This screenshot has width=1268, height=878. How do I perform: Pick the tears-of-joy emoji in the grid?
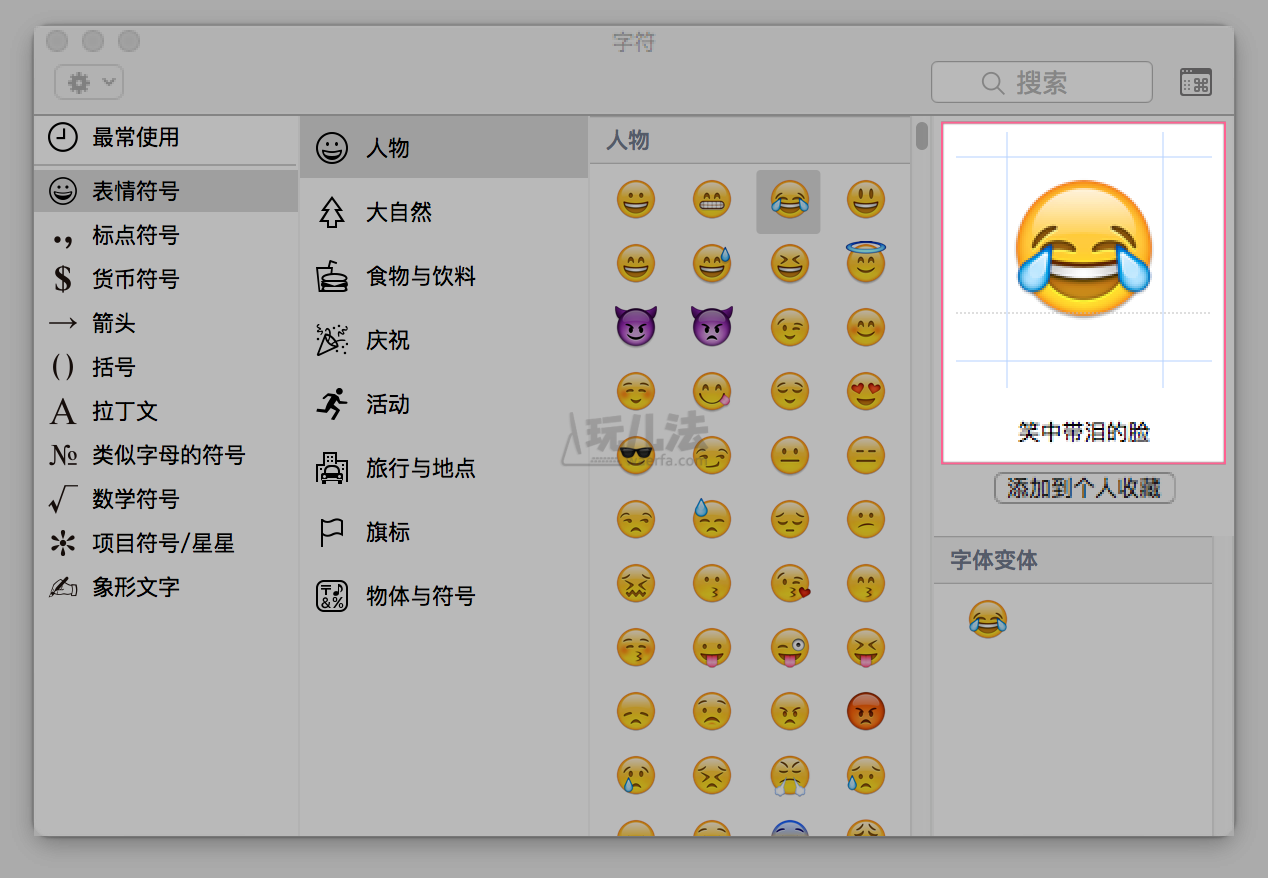[789, 200]
